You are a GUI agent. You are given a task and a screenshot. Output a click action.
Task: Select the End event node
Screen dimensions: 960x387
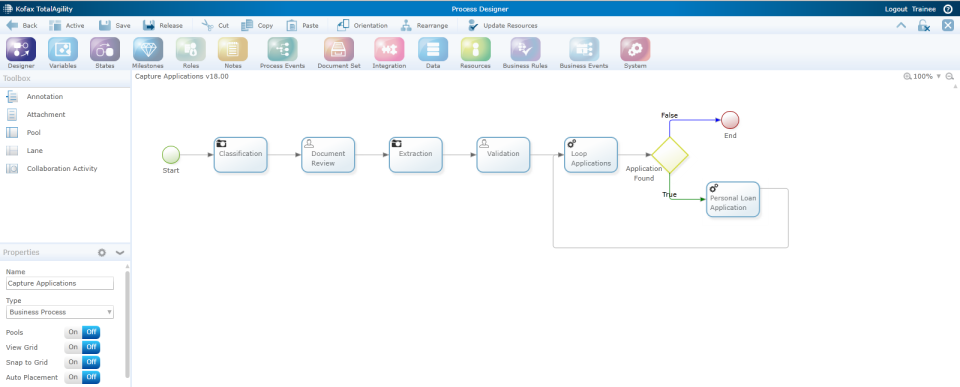point(730,119)
